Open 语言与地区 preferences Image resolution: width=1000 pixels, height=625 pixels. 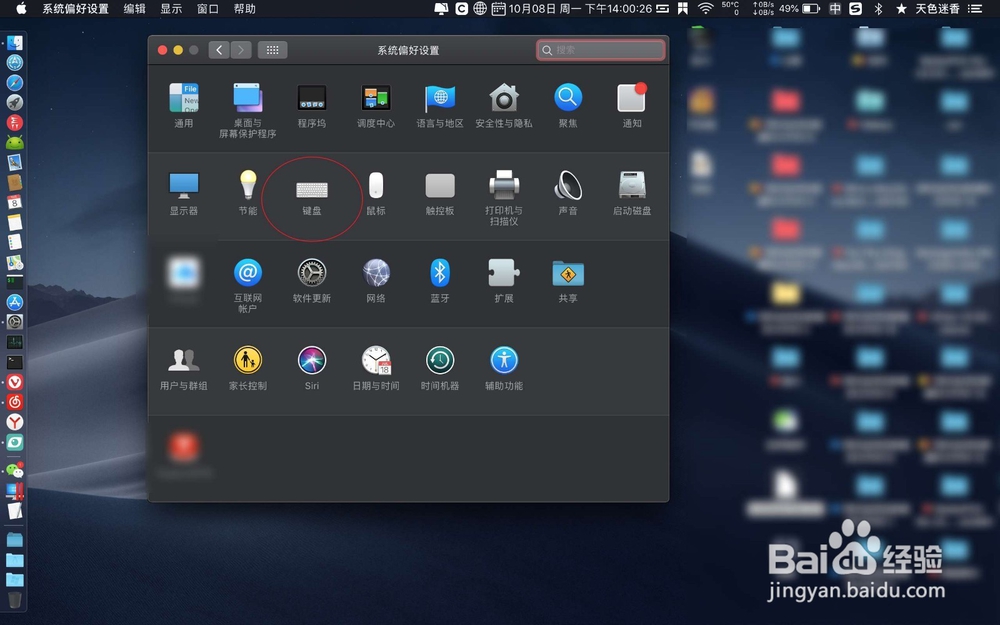coord(440,105)
